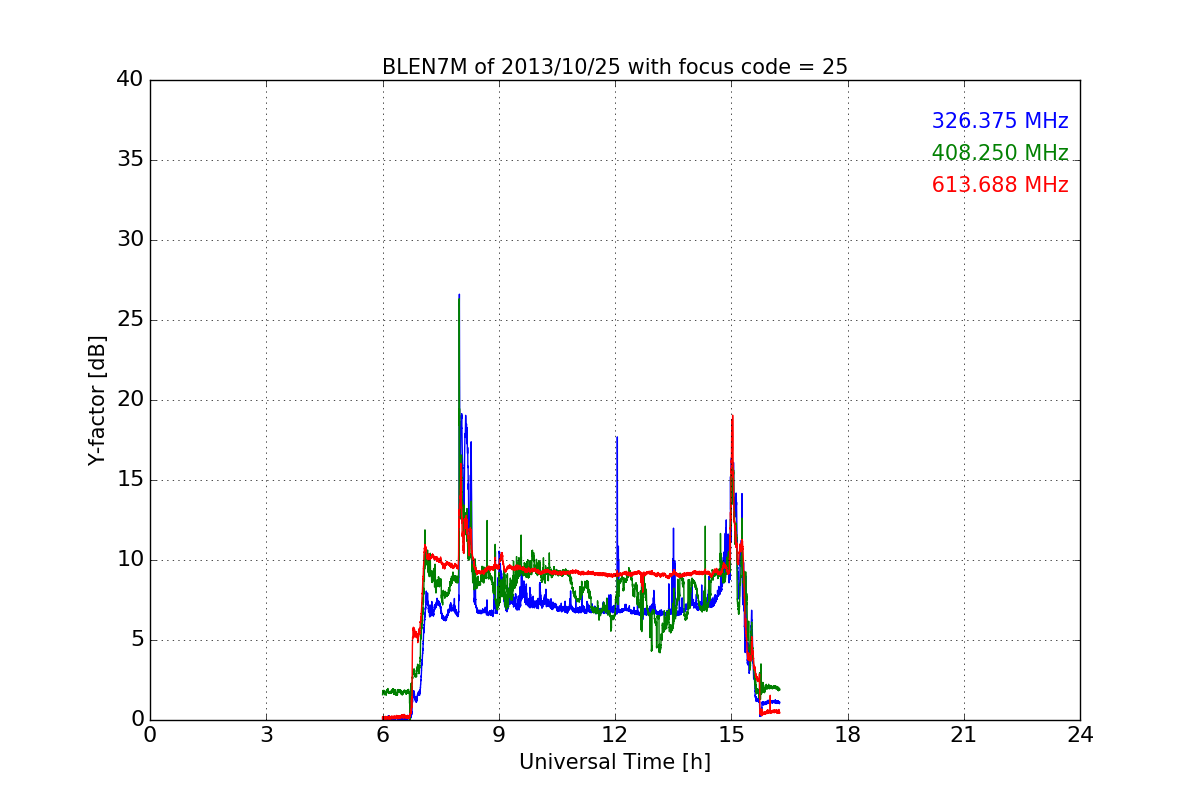Click the y-axis tick label 20
Viewport: 1200px width, 800px height.
[x=131, y=400]
